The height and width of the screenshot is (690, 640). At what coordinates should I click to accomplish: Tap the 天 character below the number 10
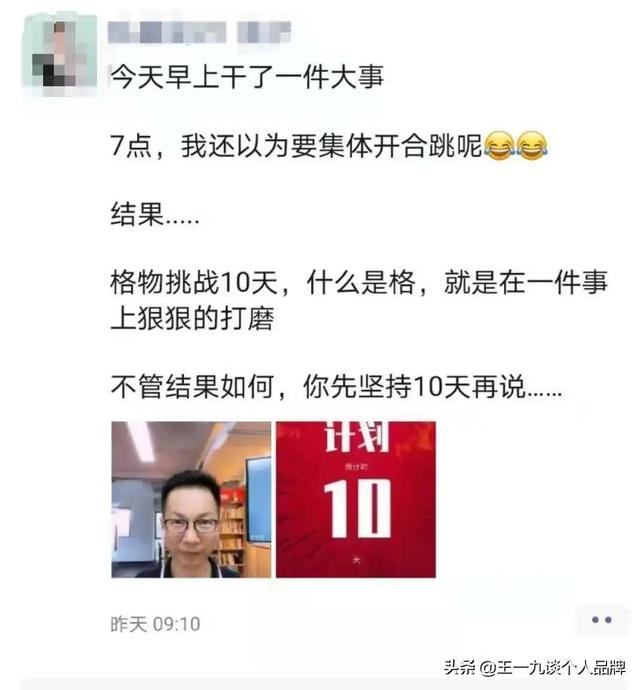356,561
